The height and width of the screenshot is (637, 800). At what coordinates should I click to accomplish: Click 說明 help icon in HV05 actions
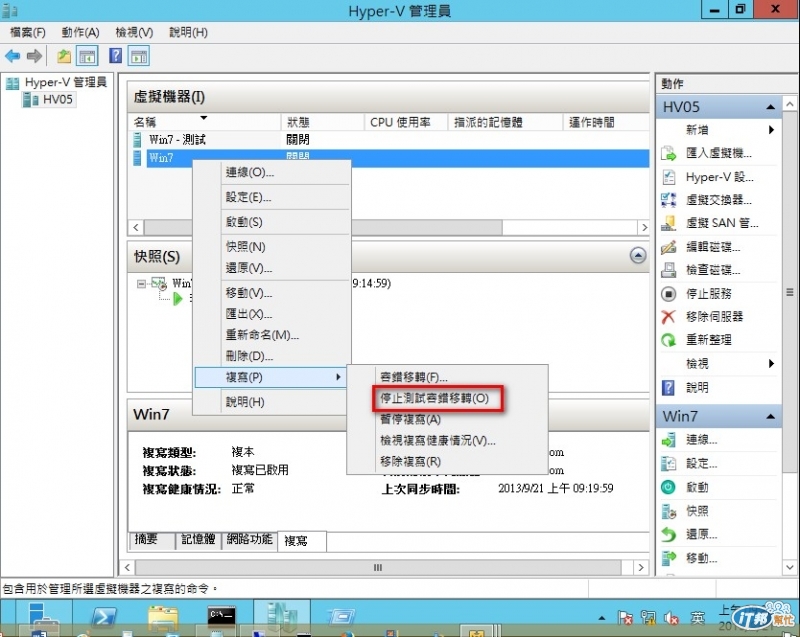click(x=668, y=388)
